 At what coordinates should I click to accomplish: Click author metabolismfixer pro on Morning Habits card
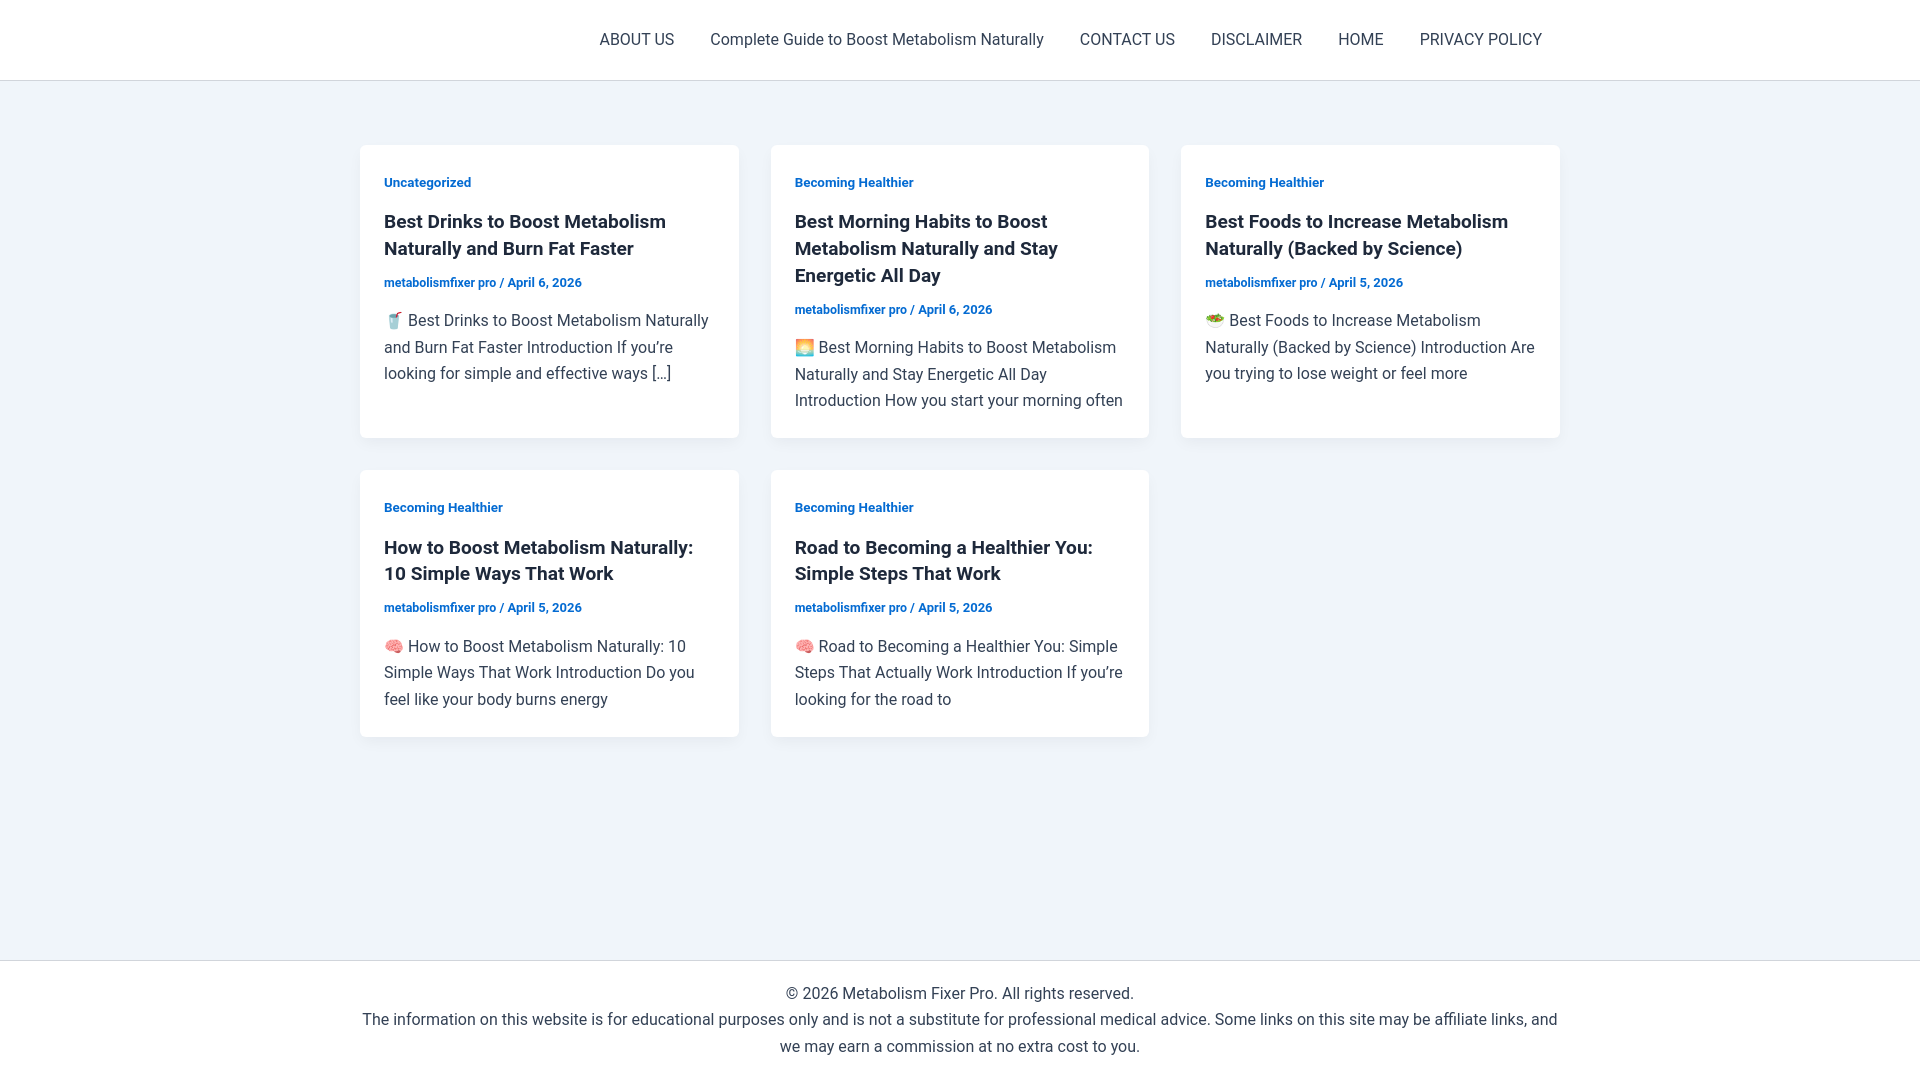click(851, 310)
